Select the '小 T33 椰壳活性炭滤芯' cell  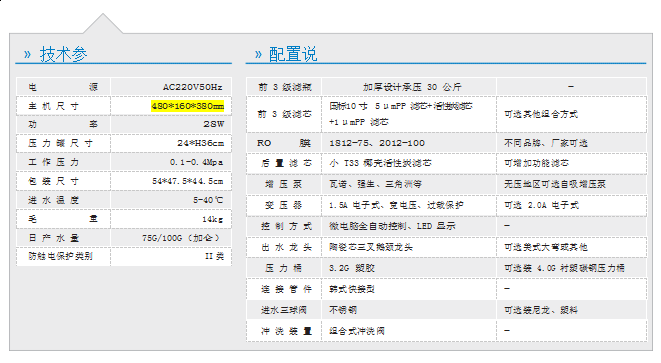click(x=380, y=163)
